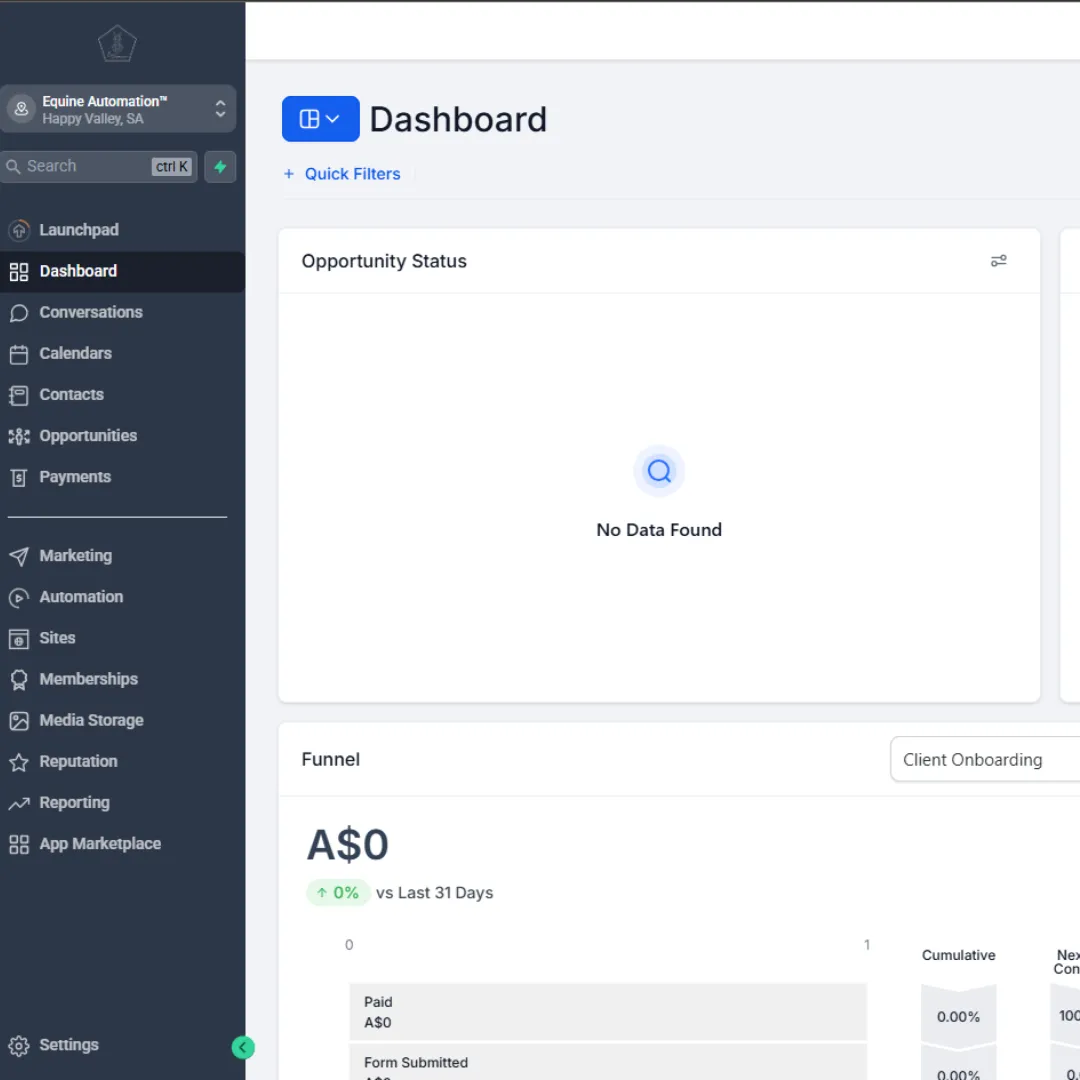Click the Cumulative column header

point(958,956)
